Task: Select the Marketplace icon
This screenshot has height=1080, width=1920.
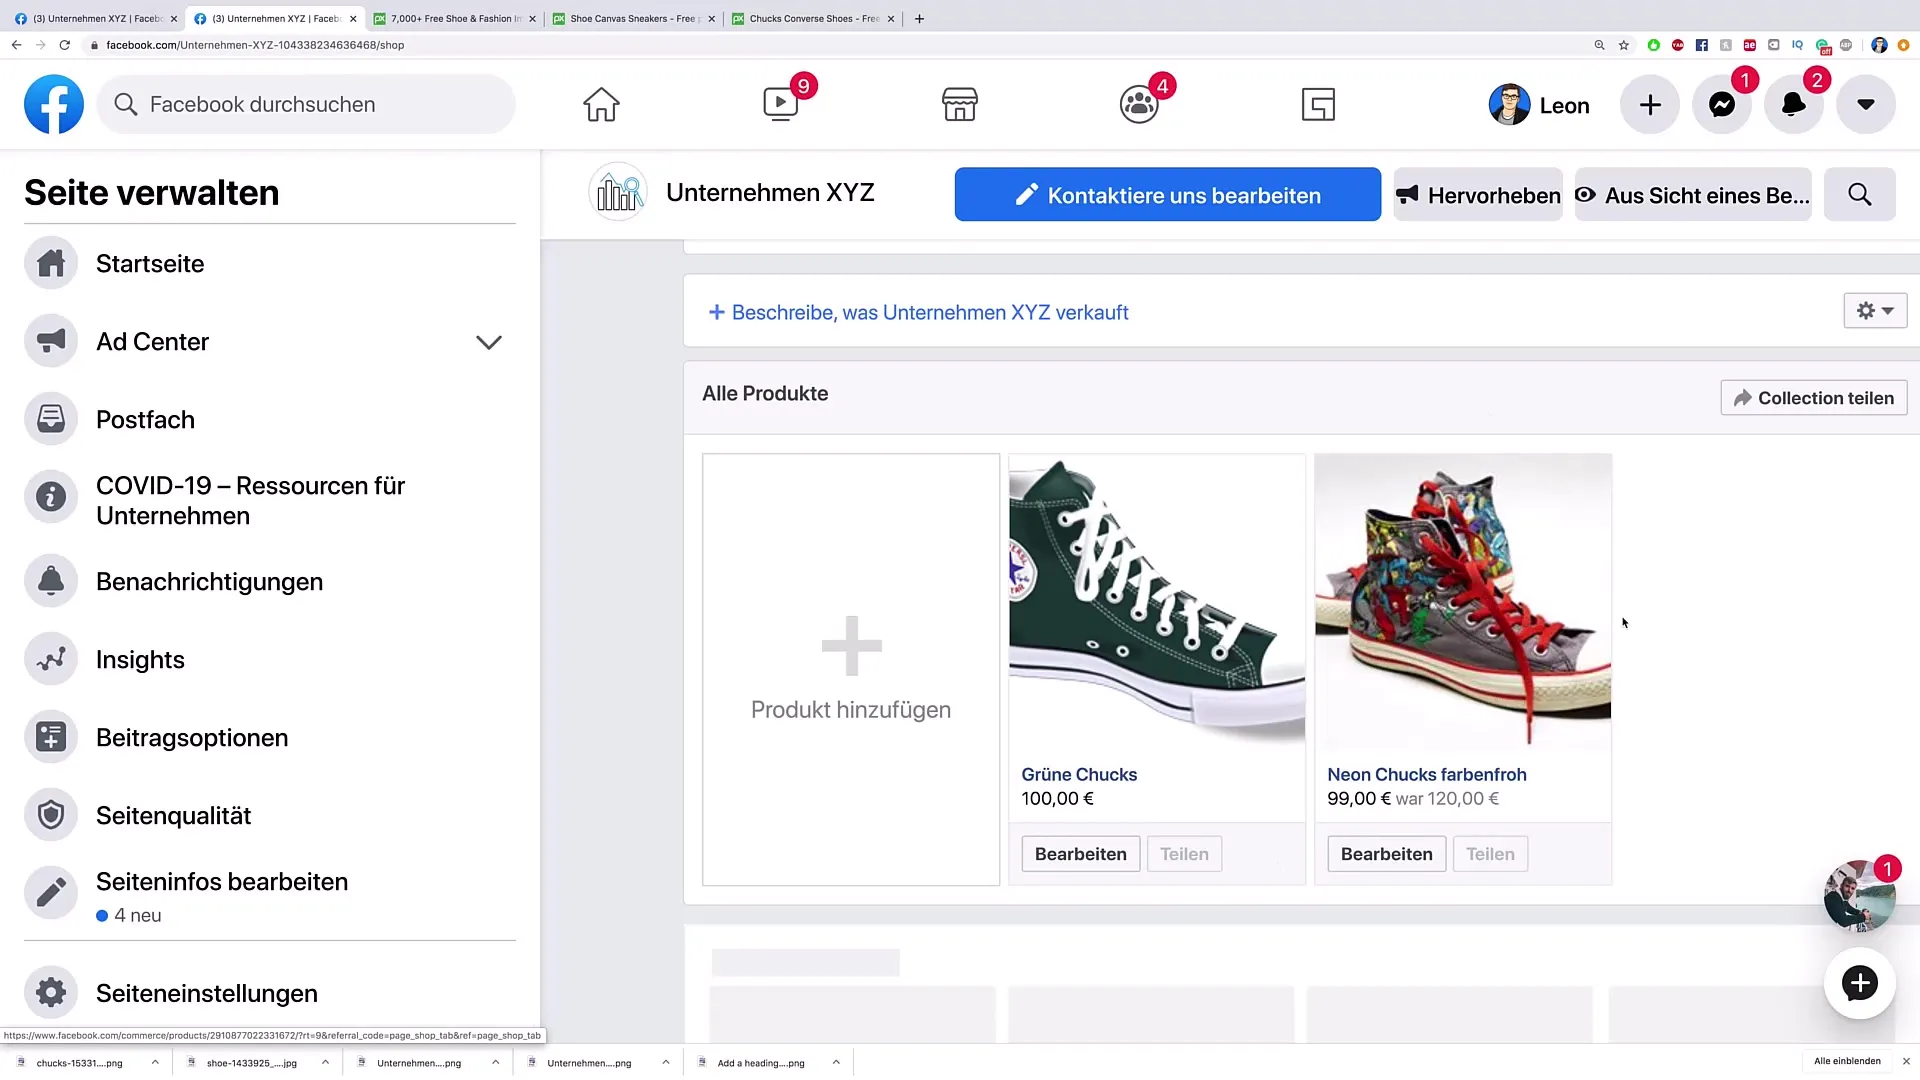Action: pos(959,104)
